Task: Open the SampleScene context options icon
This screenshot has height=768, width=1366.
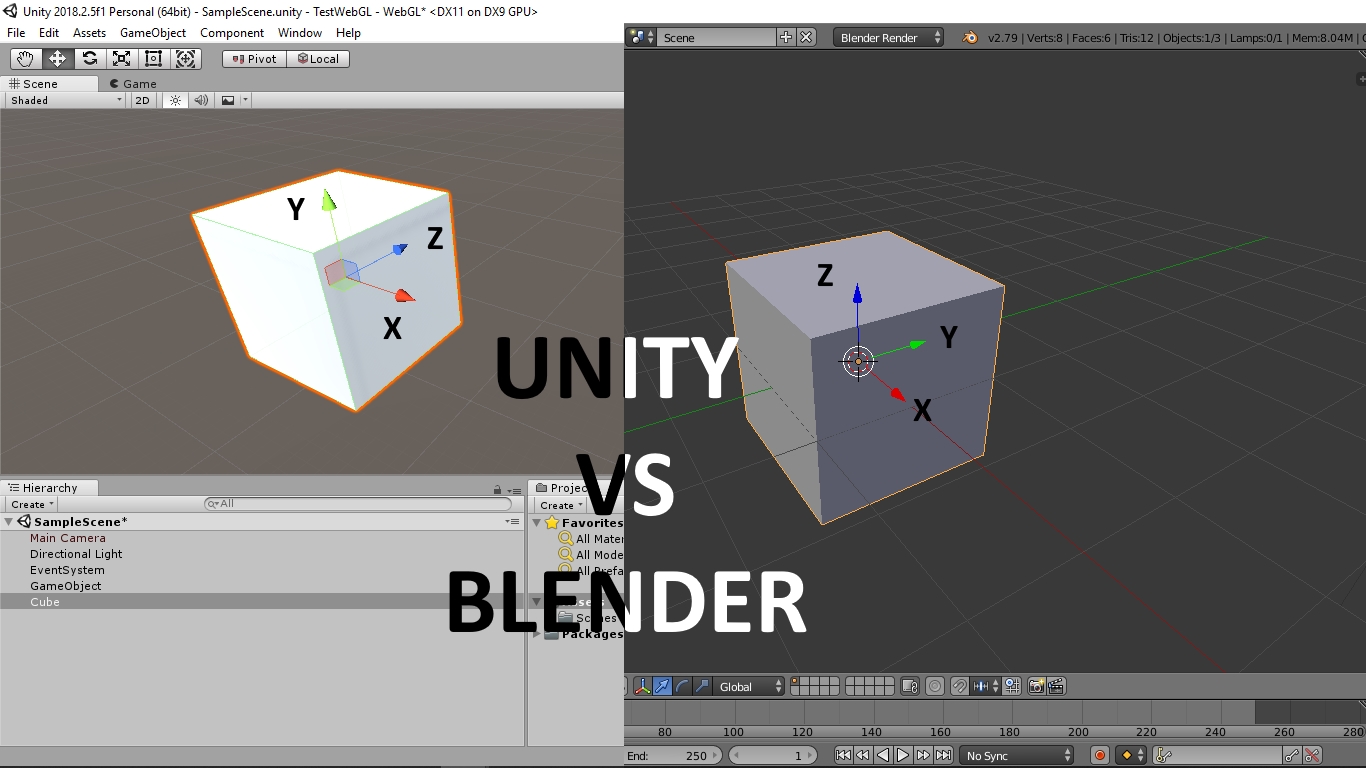Action: point(513,522)
